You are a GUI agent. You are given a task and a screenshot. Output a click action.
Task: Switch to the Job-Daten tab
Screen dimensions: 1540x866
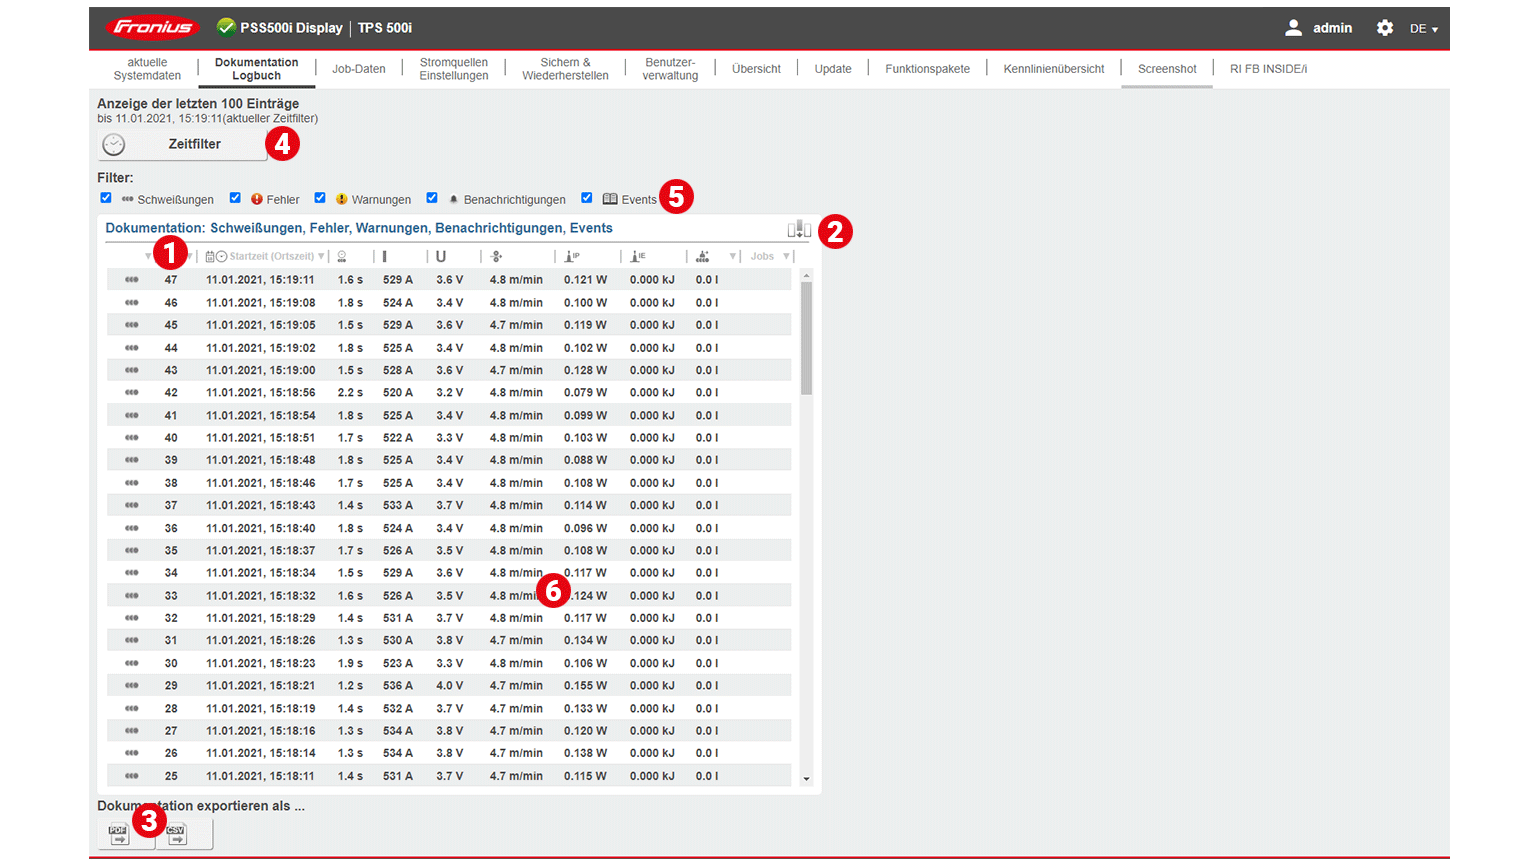358,69
